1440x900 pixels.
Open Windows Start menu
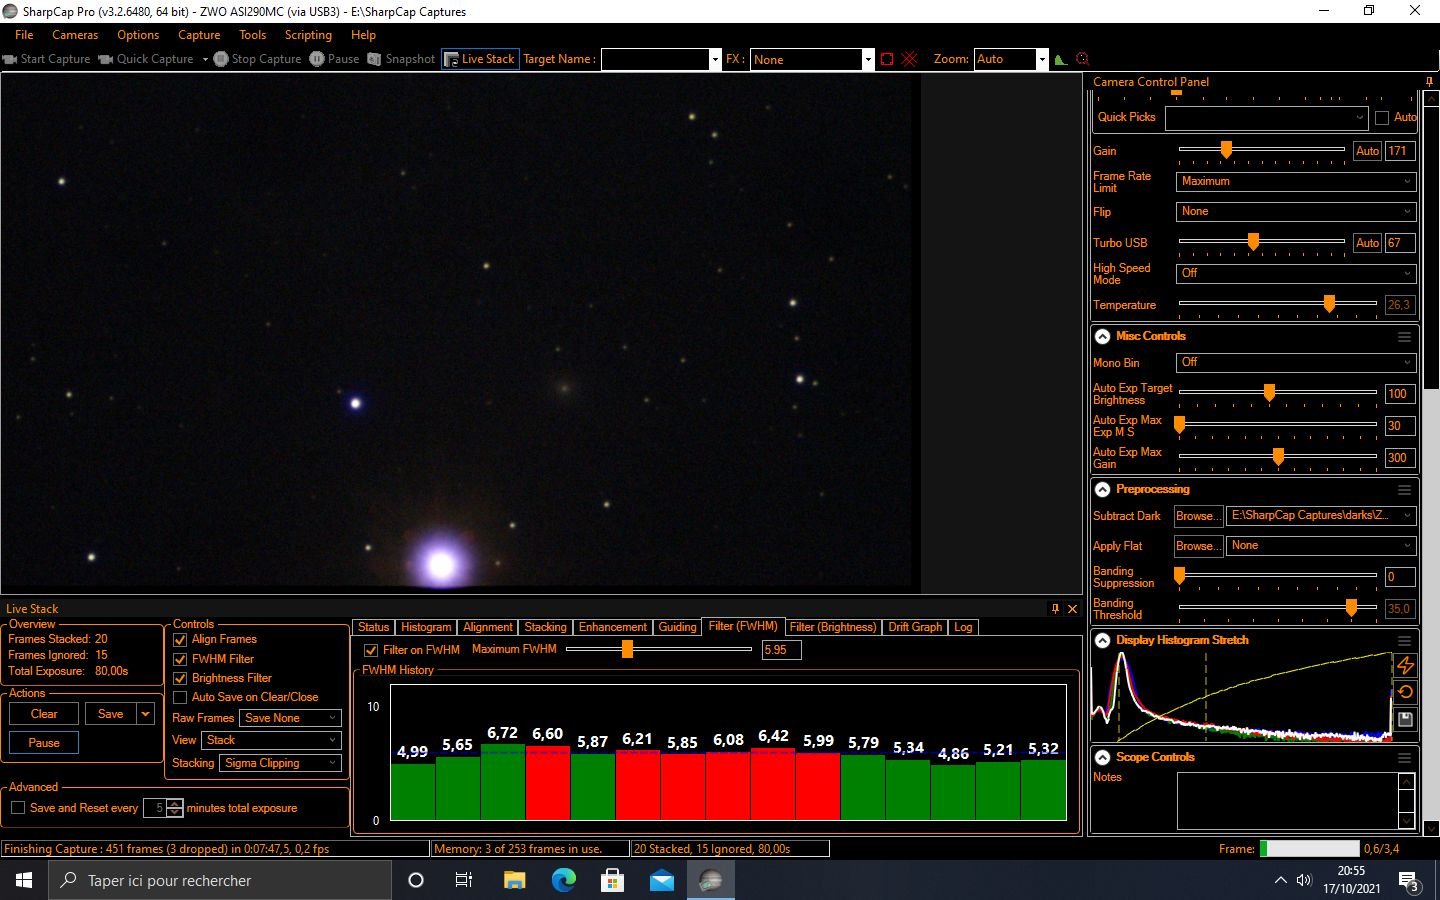click(24, 880)
